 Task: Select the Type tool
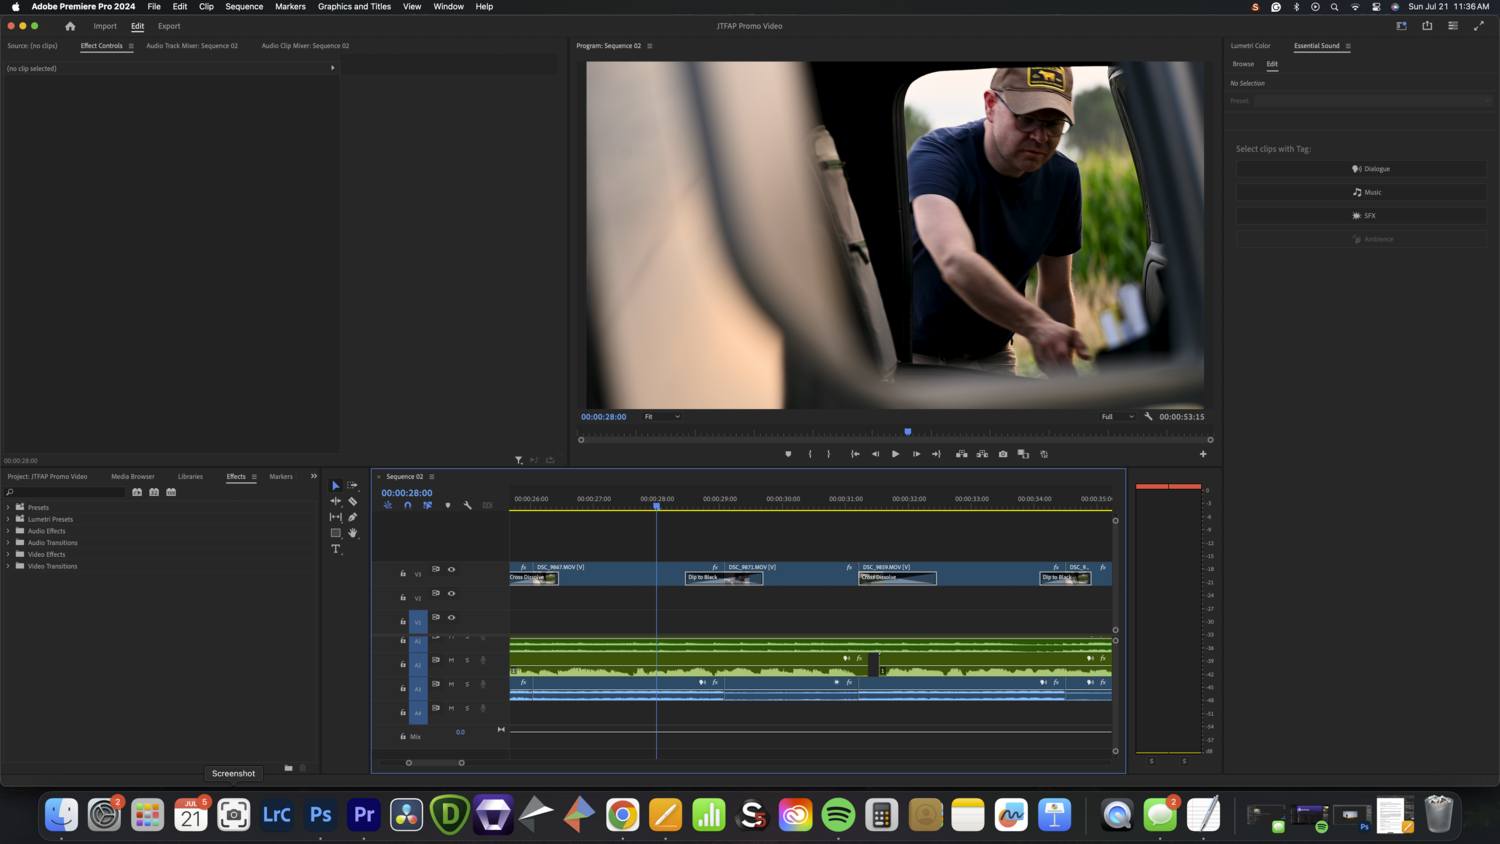coord(336,549)
